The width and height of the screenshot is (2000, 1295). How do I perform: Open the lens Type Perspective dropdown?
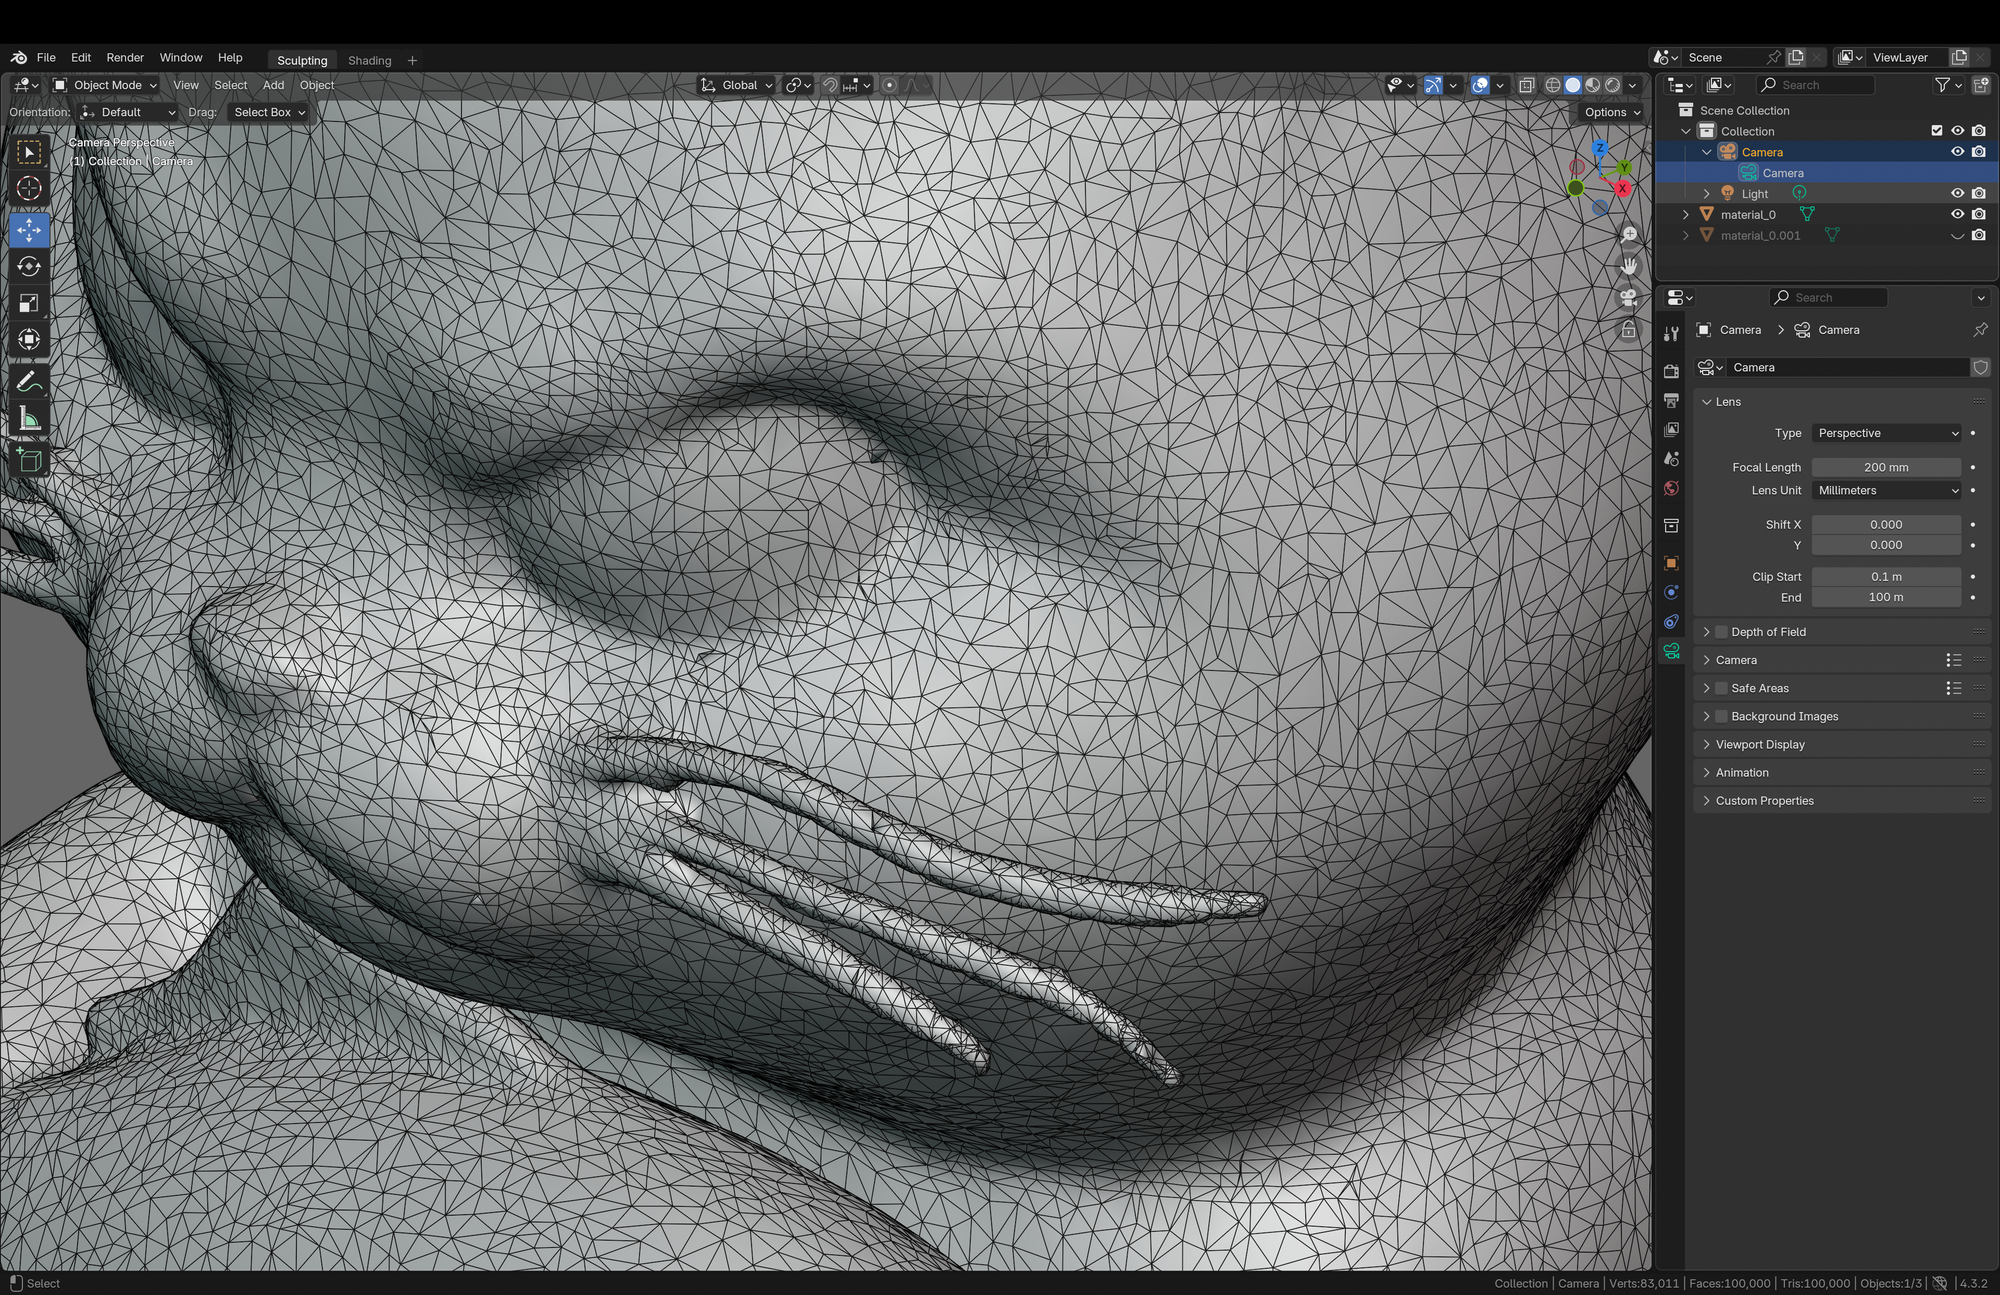[1886, 433]
